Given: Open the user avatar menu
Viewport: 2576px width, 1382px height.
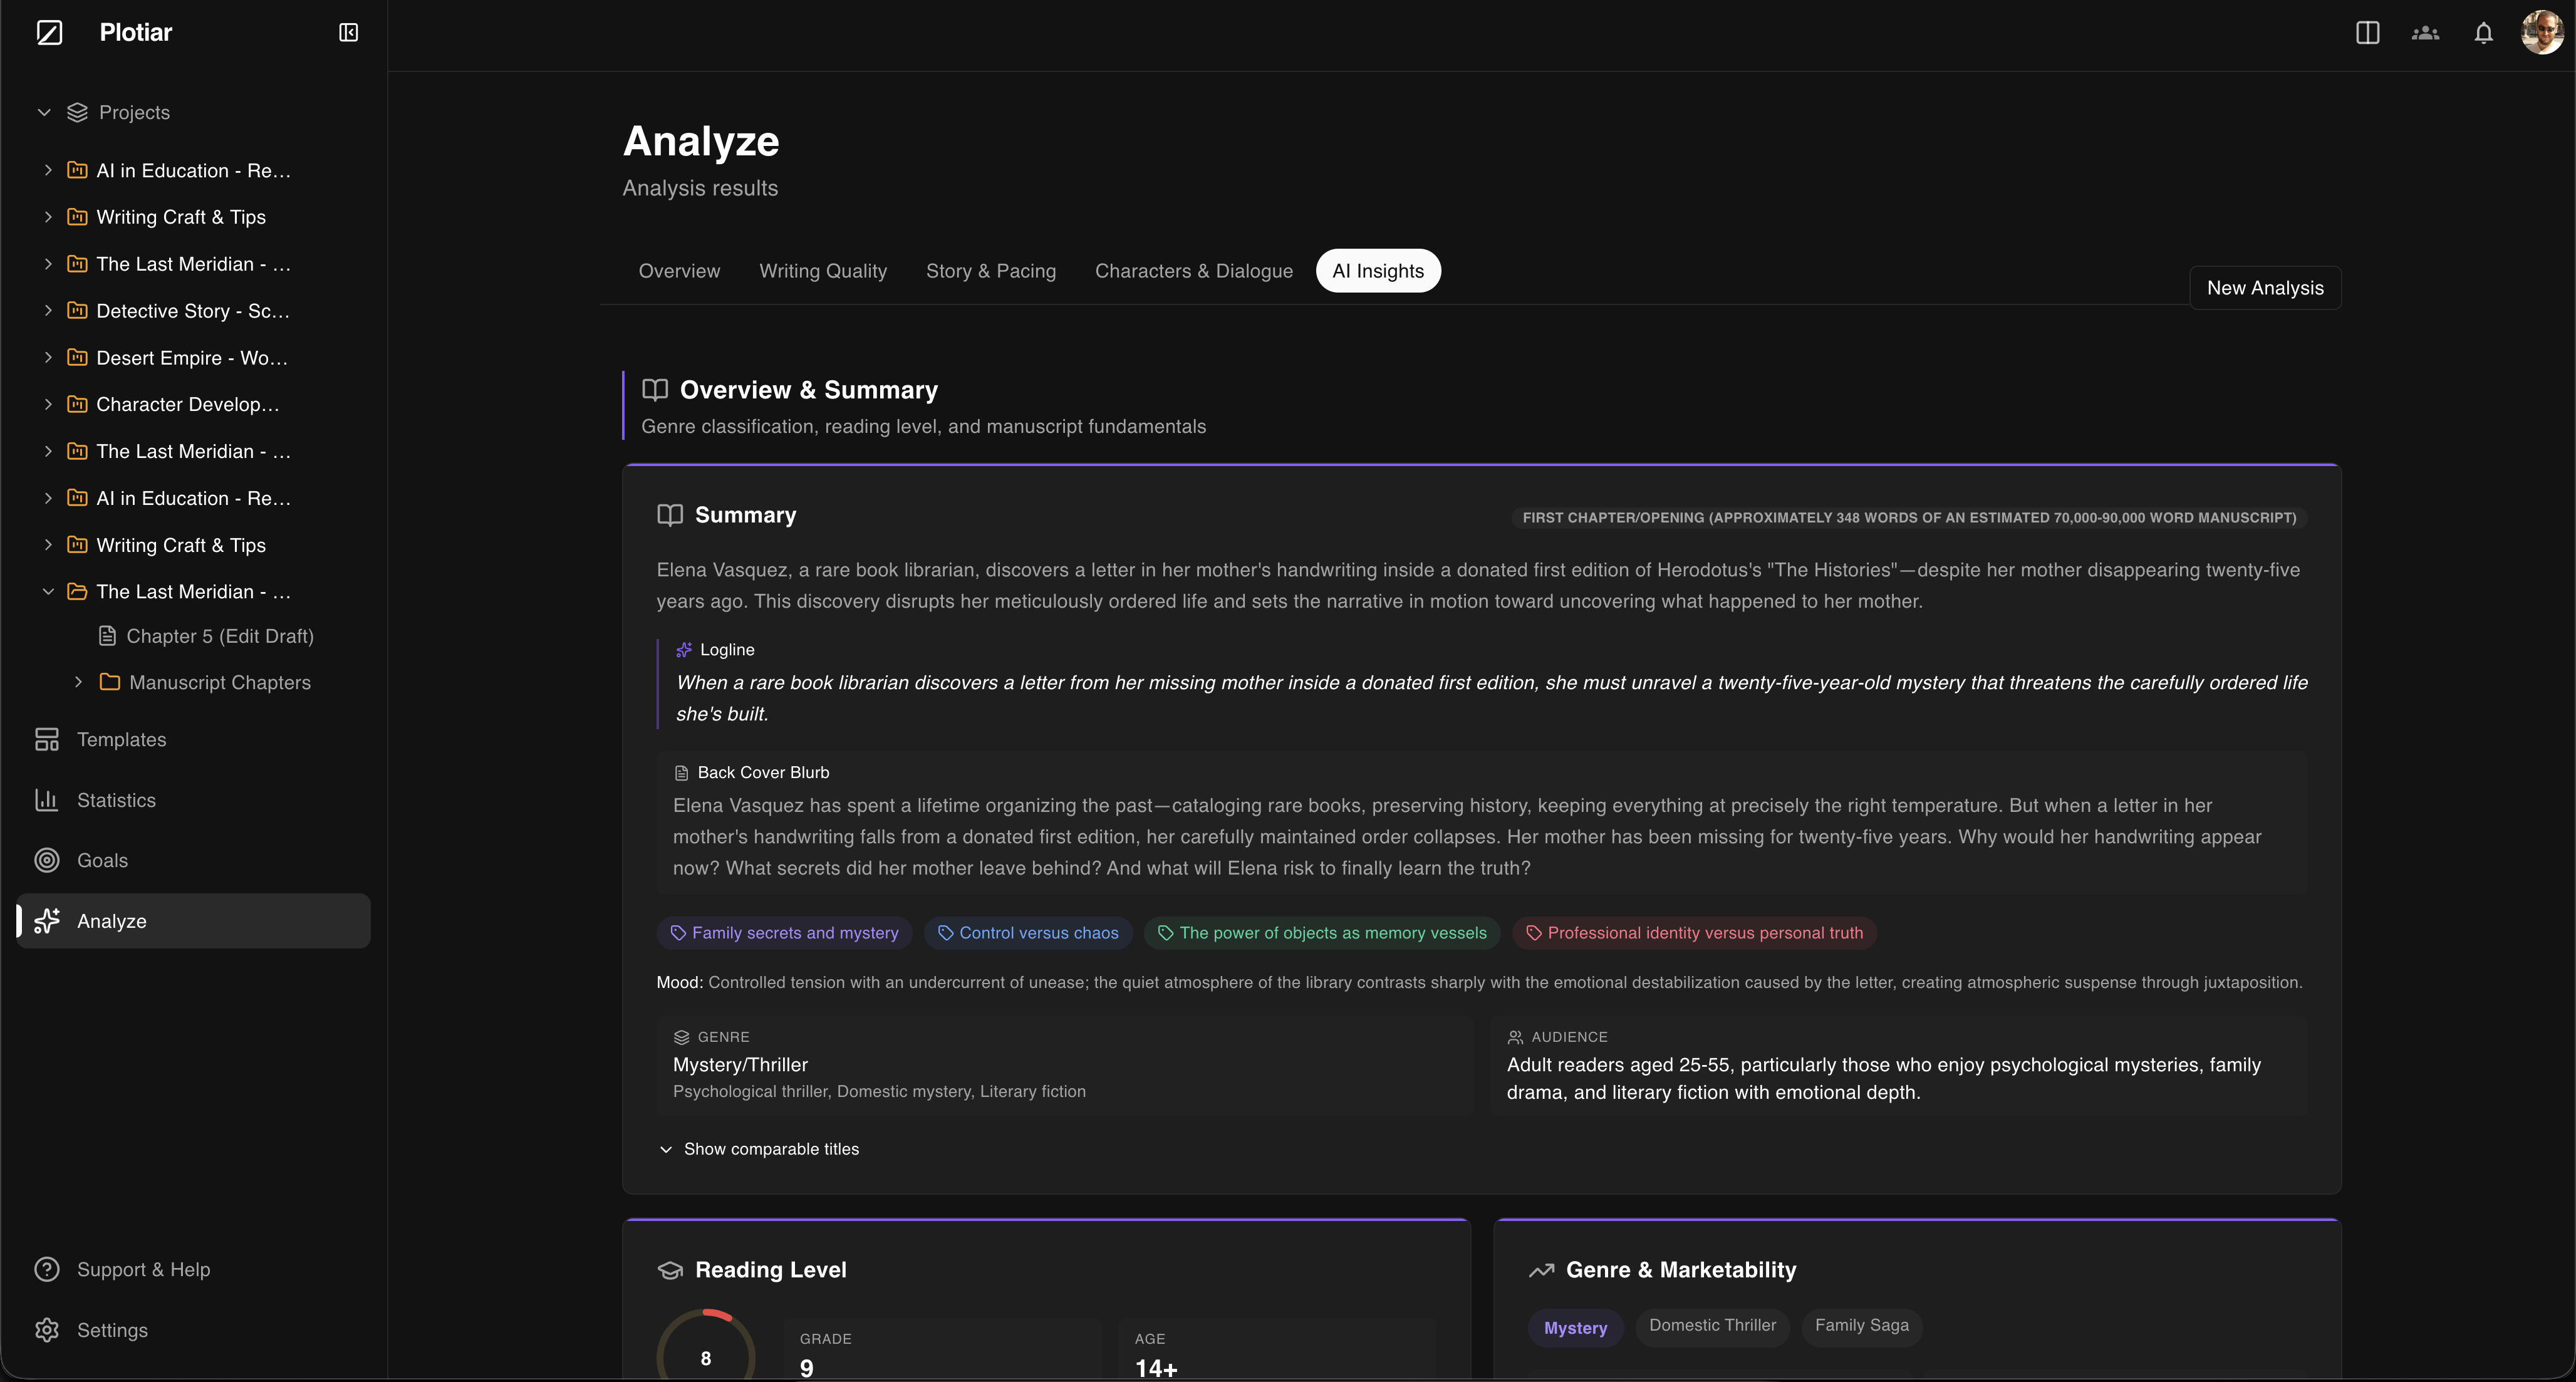Looking at the screenshot, I should [2541, 33].
